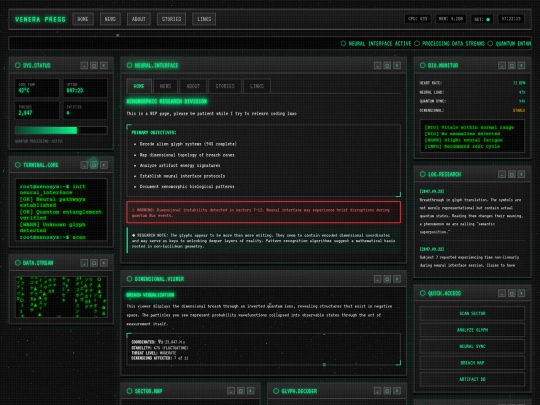Click the CORE TEMP 42°C stat box
This screenshot has width=540, height=405.
[37, 88]
